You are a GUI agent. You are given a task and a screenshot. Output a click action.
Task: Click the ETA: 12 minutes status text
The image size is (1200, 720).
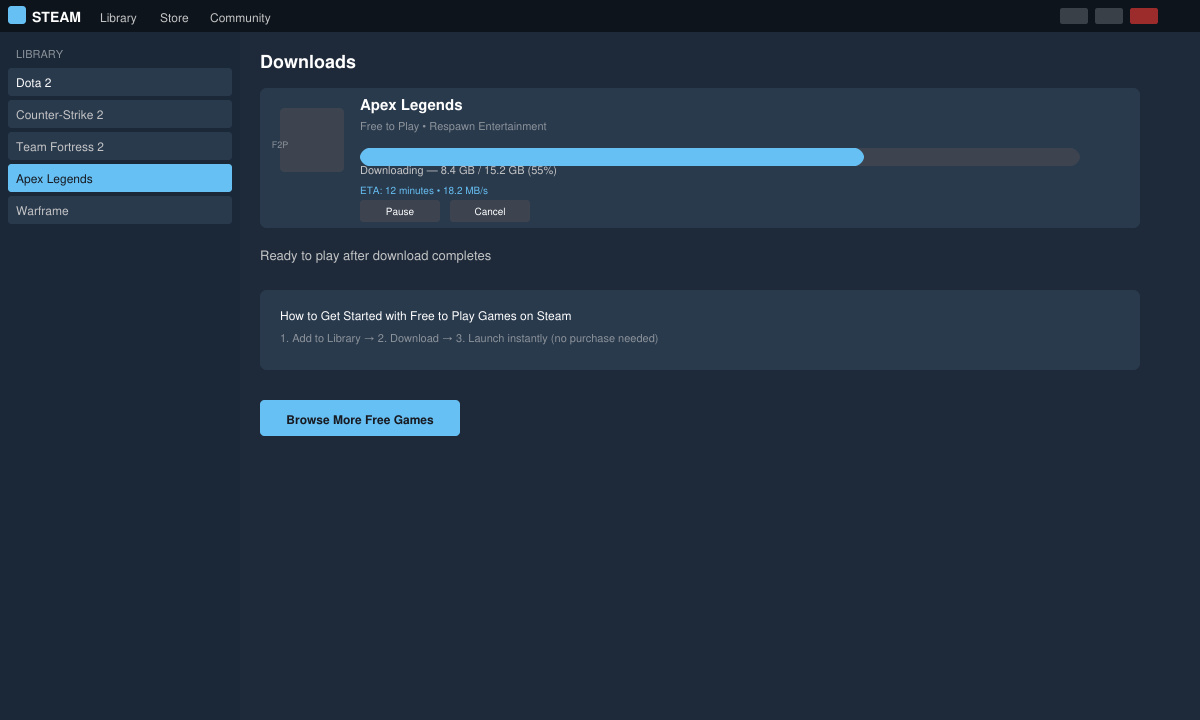point(424,190)
